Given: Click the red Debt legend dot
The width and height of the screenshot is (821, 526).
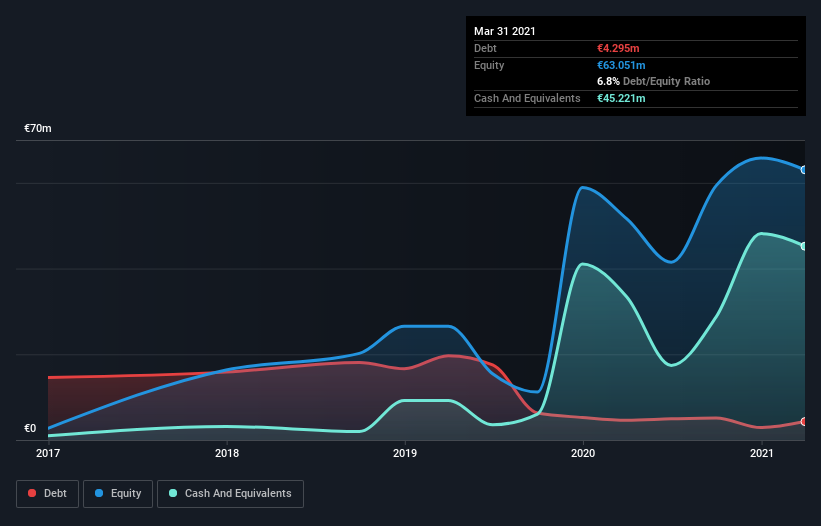Looking at the screenshot, I should click(32, 493).
